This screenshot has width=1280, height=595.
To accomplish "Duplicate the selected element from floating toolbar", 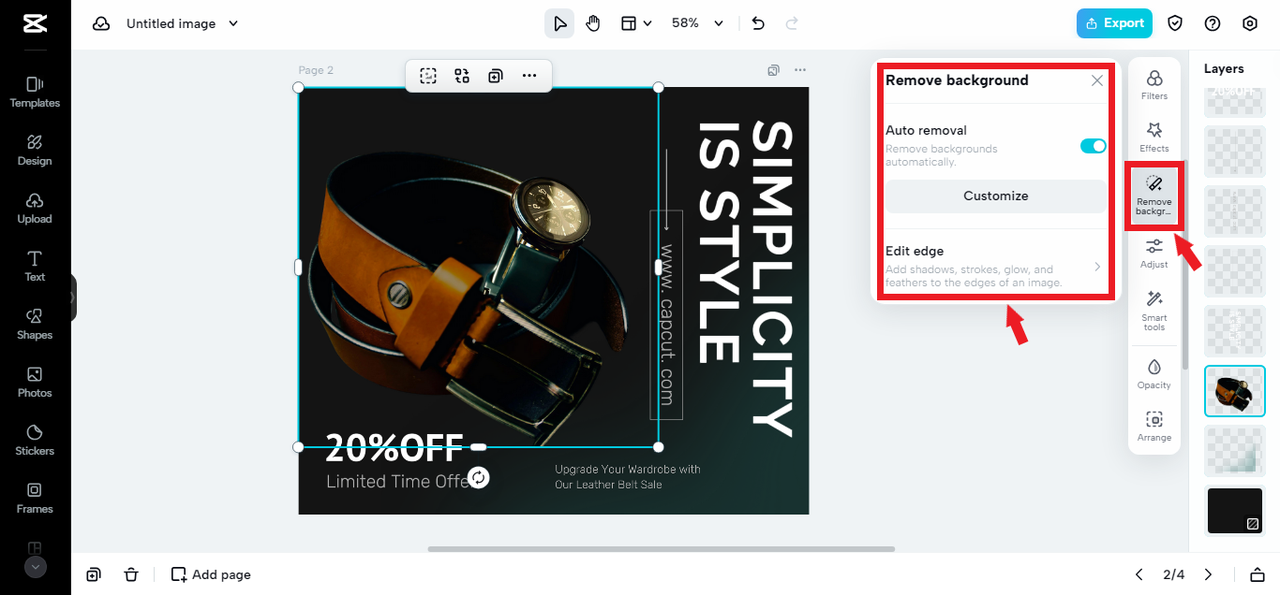I will [x=495, y=76].
